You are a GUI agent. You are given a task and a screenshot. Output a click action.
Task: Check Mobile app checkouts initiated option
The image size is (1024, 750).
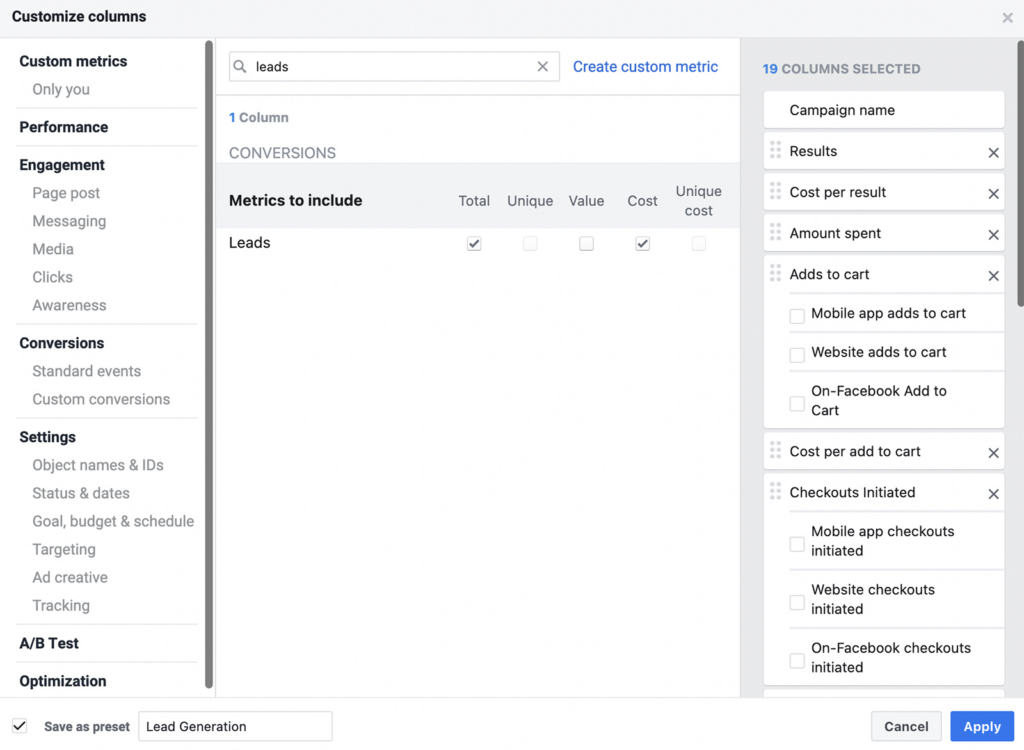(797, 544)
